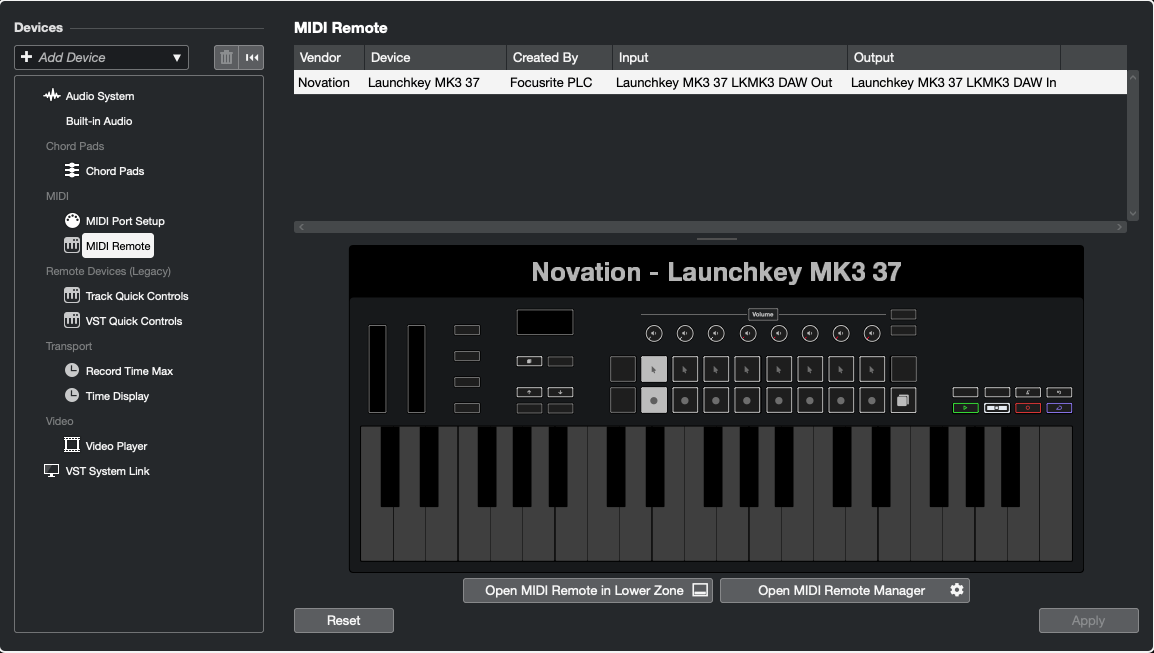Click the horizontal scrollbar under the device table
1154x653 pixels.
710,227
